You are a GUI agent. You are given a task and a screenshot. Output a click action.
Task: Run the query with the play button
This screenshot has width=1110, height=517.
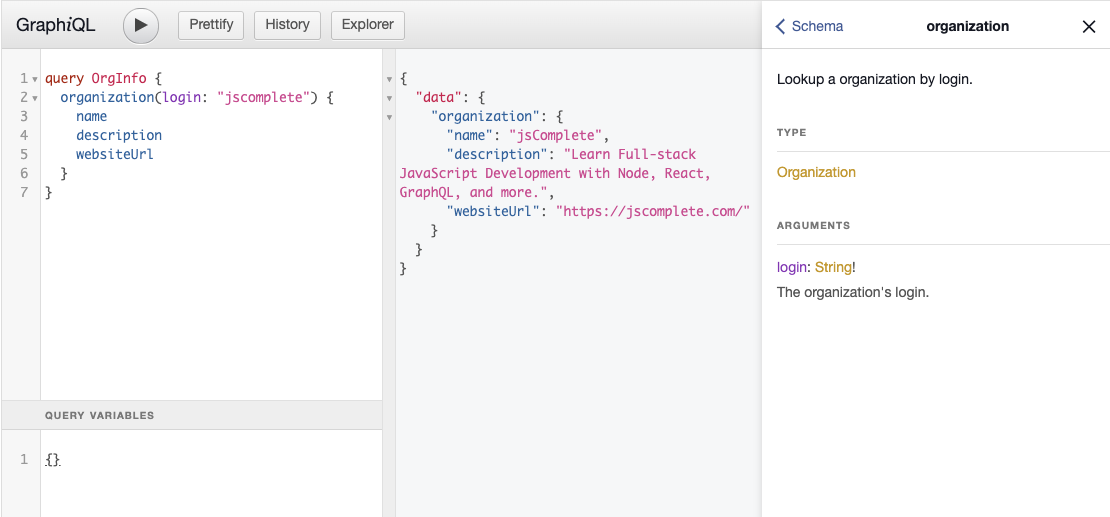(141, 25)
